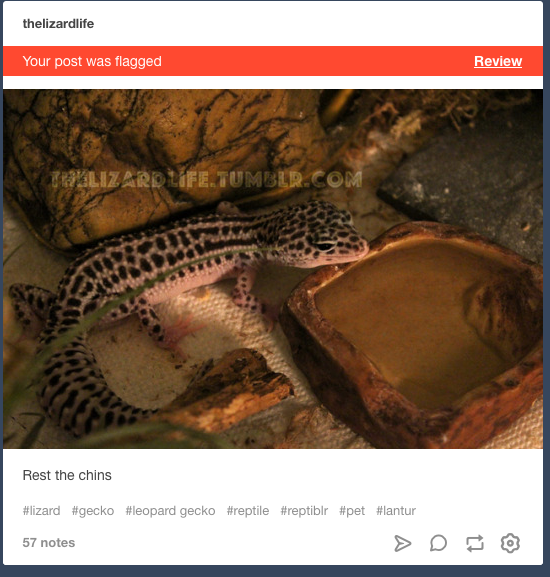Open the #lantur tag

pos(396,511)
